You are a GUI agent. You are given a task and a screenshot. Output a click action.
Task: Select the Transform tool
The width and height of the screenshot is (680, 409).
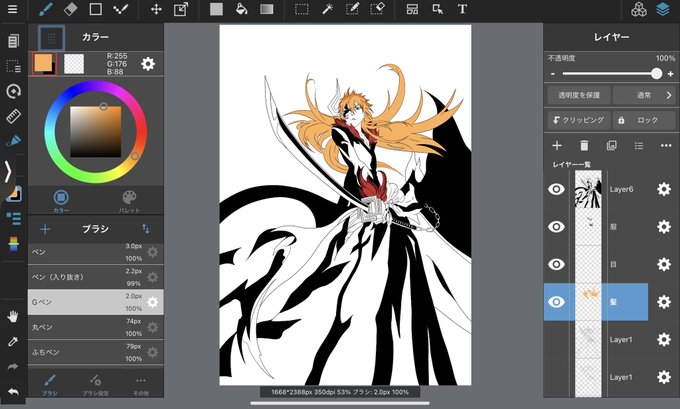point(181,9)
